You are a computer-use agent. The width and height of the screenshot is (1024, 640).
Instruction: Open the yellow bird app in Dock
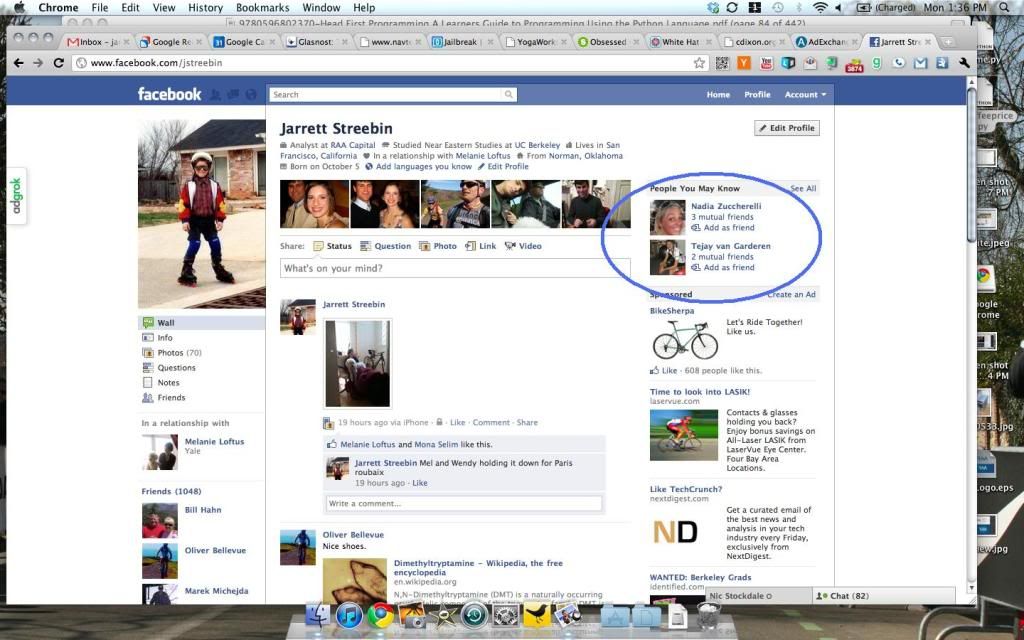(x=536, y=616)
